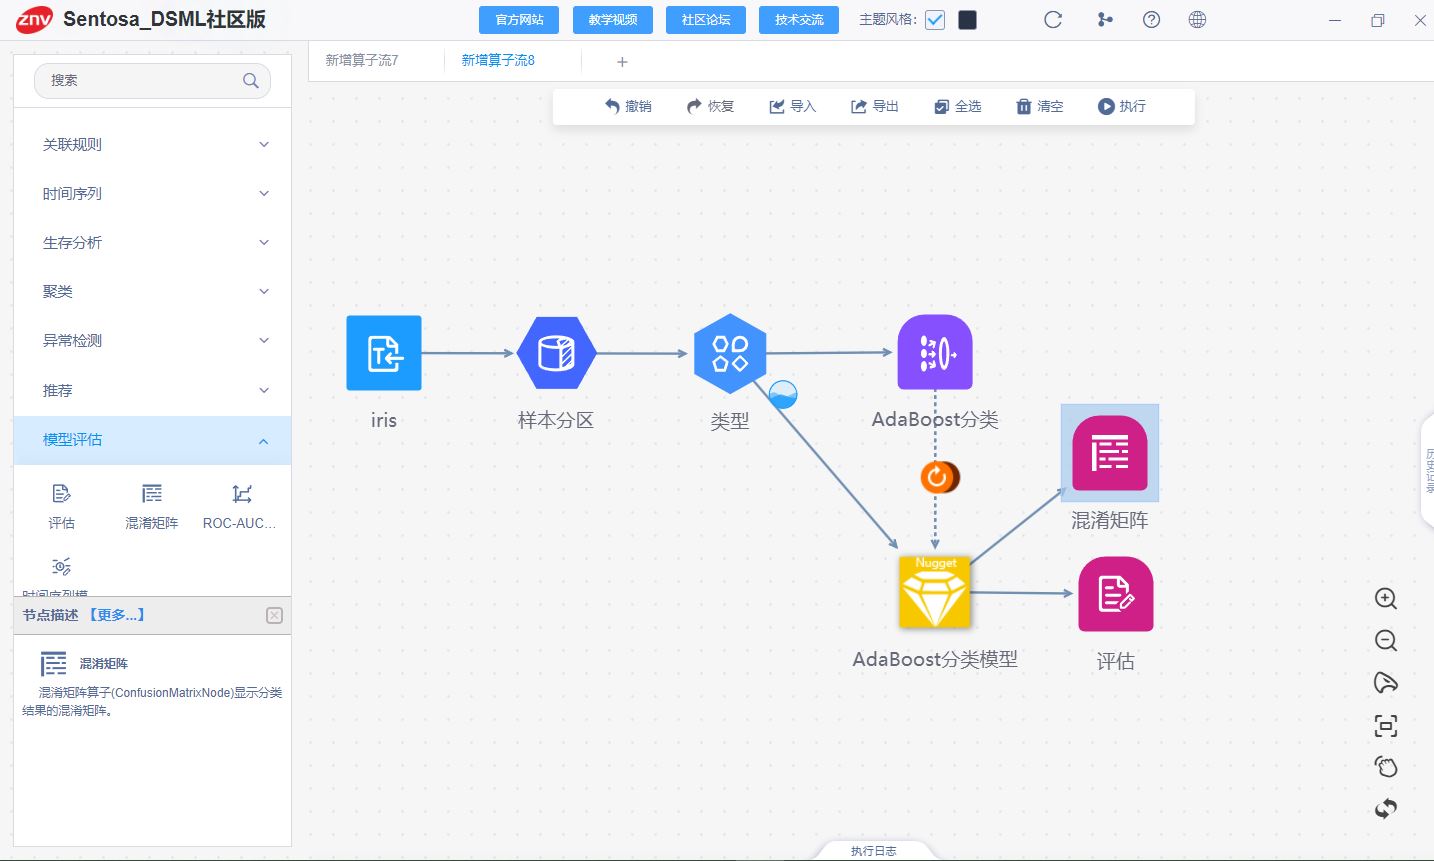Click the ZNV logo in title bar
Screen dimensions: 1434x861
click(x=34, y=20)
